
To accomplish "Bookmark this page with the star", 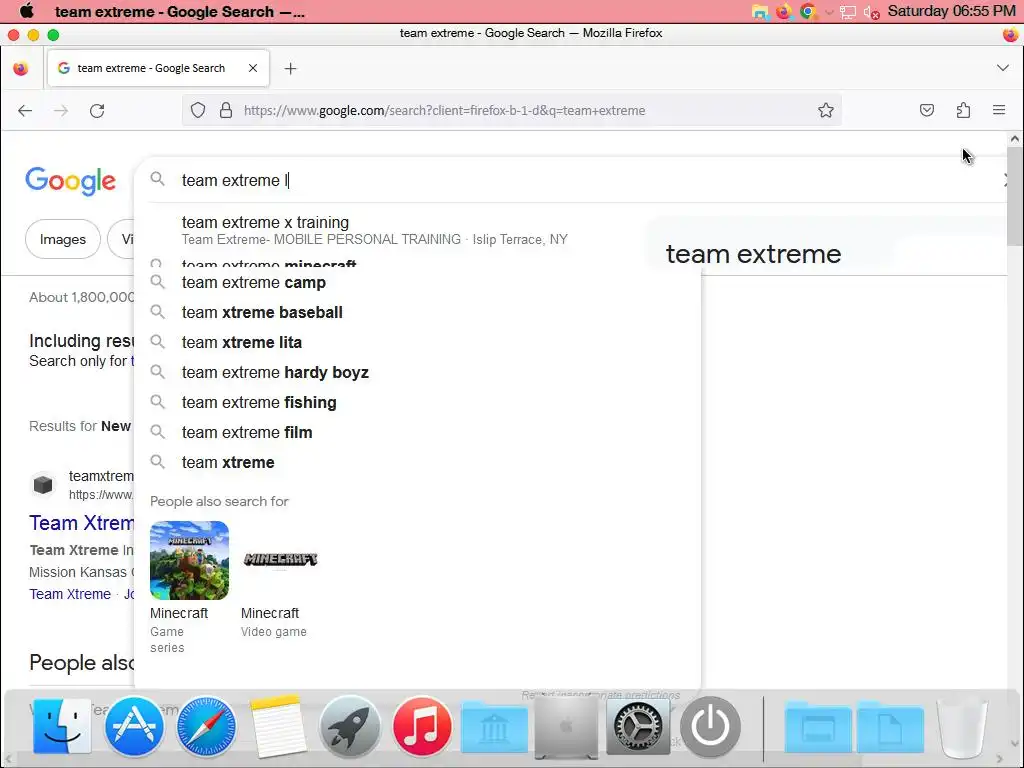I will [x=825, y=110].
